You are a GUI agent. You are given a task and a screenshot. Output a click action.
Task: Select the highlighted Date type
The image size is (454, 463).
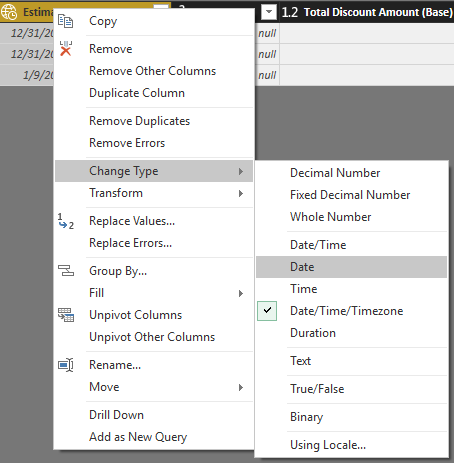352,267
